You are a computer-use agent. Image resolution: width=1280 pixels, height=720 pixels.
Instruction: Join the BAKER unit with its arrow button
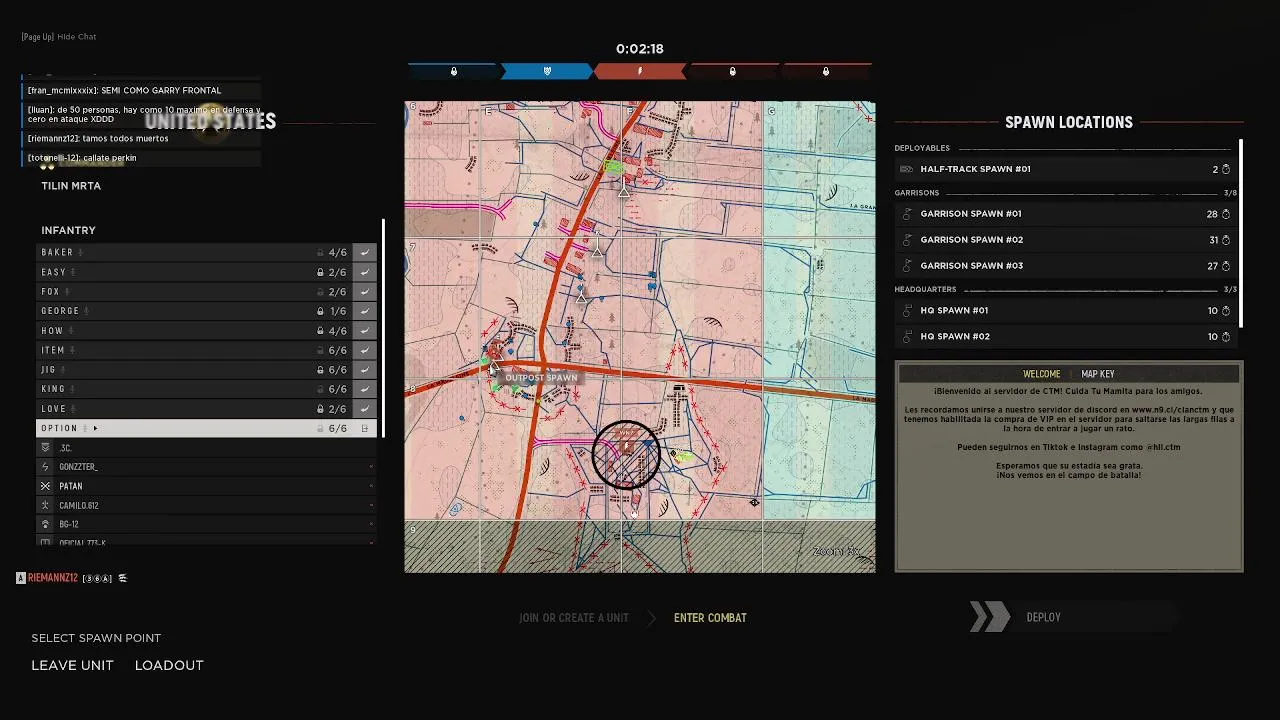point(365,253)
